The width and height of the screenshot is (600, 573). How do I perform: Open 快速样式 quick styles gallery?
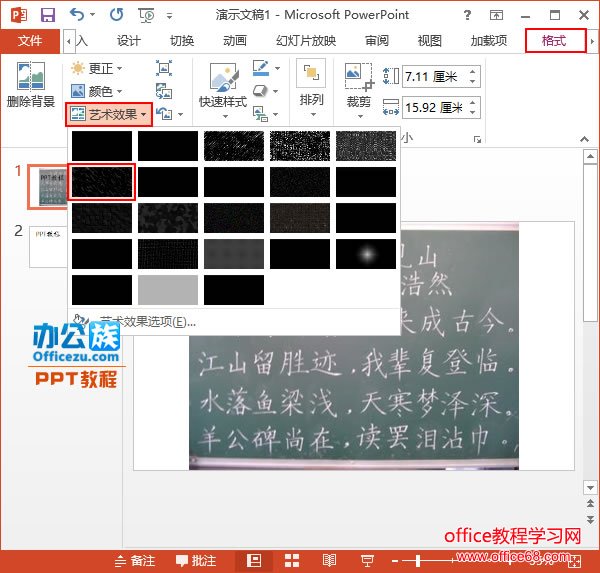223,90
